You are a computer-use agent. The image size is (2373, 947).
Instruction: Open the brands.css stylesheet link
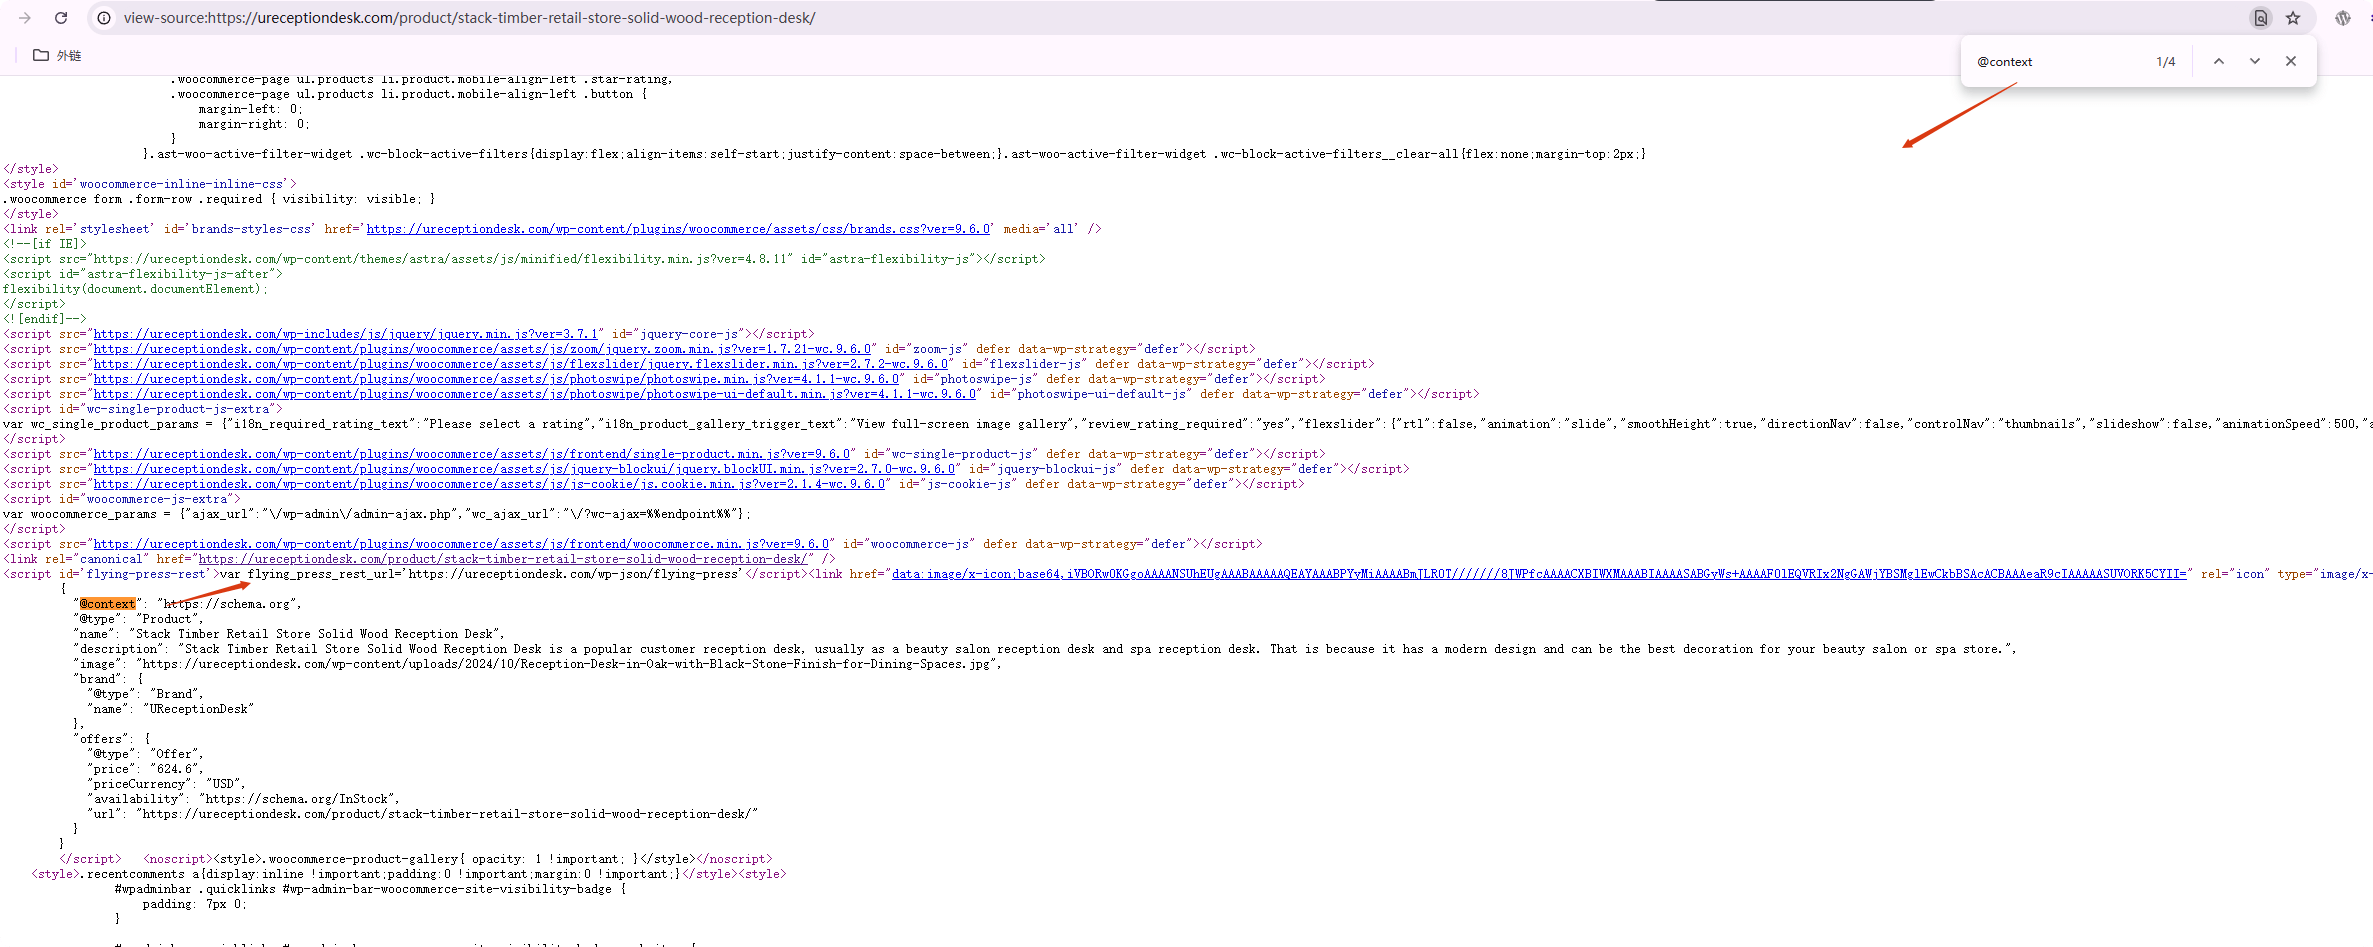[679, 229]
